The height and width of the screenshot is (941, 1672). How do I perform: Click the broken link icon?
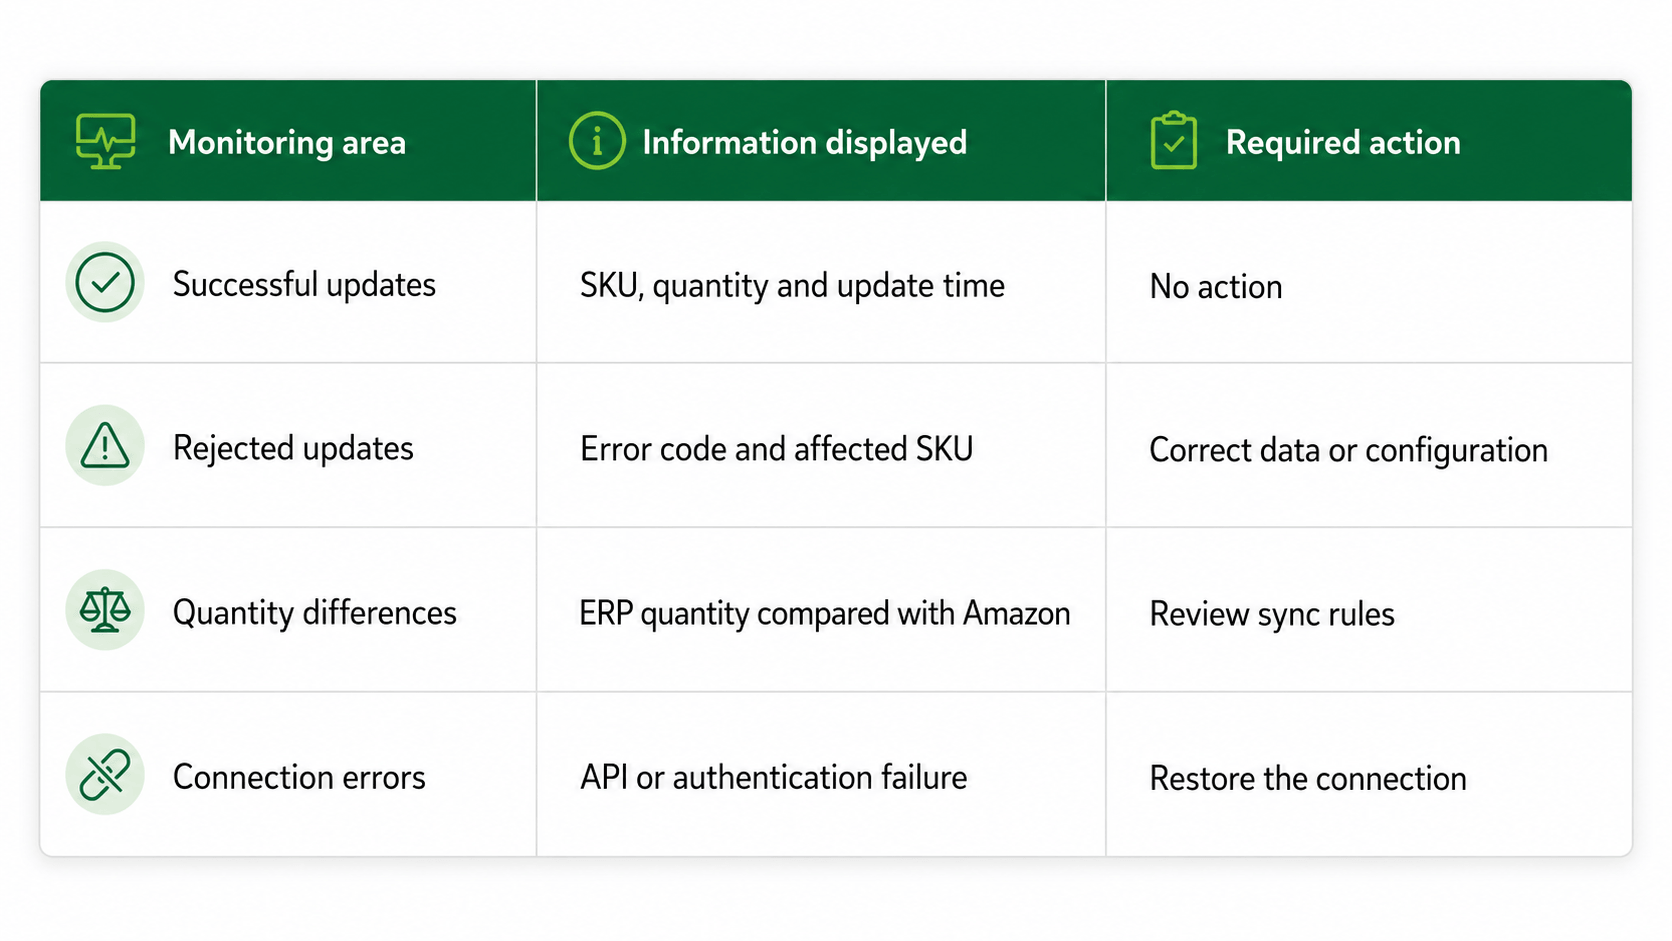[105, 775]
